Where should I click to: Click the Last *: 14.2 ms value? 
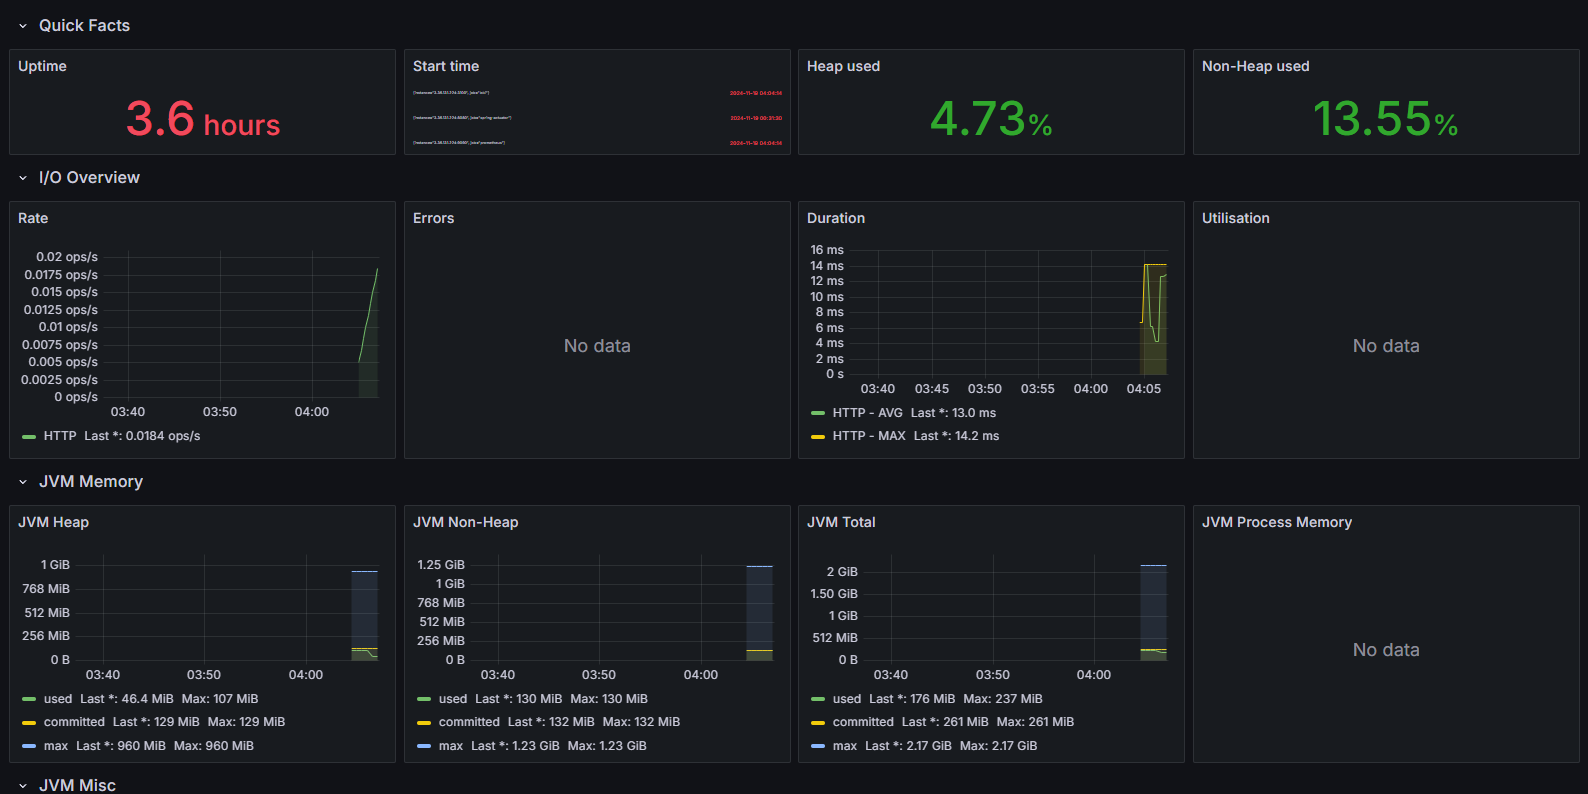click(x=956, y=436)
